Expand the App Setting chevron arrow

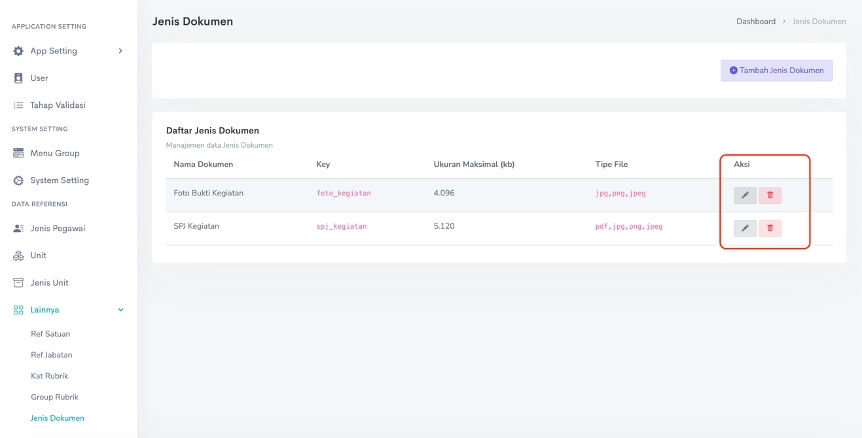click(121, 51)
